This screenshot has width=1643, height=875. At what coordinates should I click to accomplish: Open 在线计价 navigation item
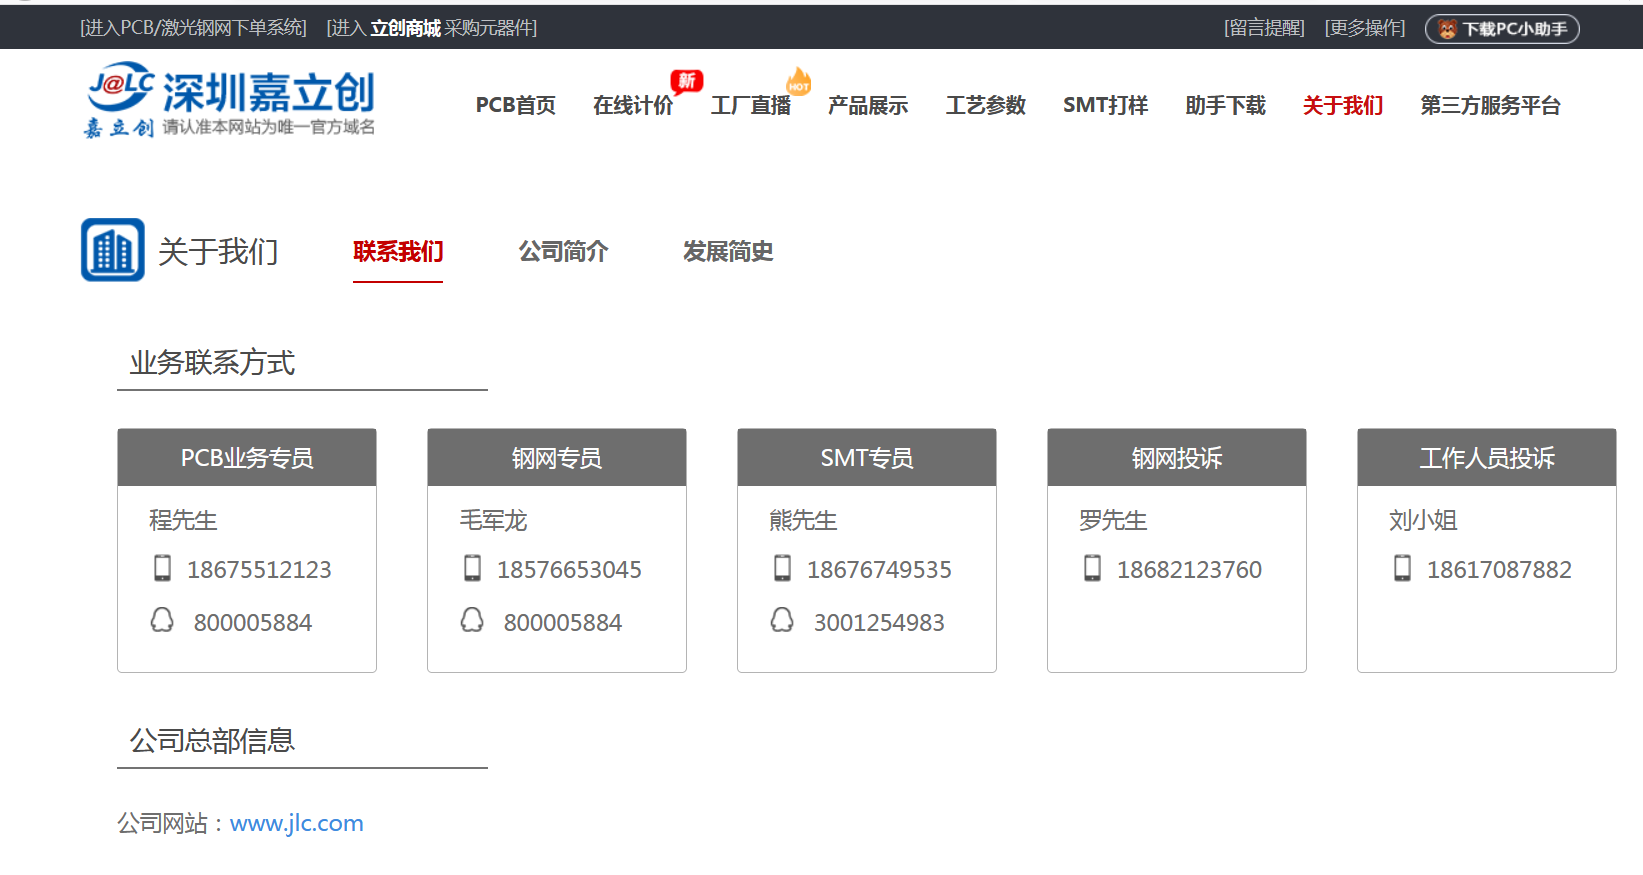(x=633, y=105)
